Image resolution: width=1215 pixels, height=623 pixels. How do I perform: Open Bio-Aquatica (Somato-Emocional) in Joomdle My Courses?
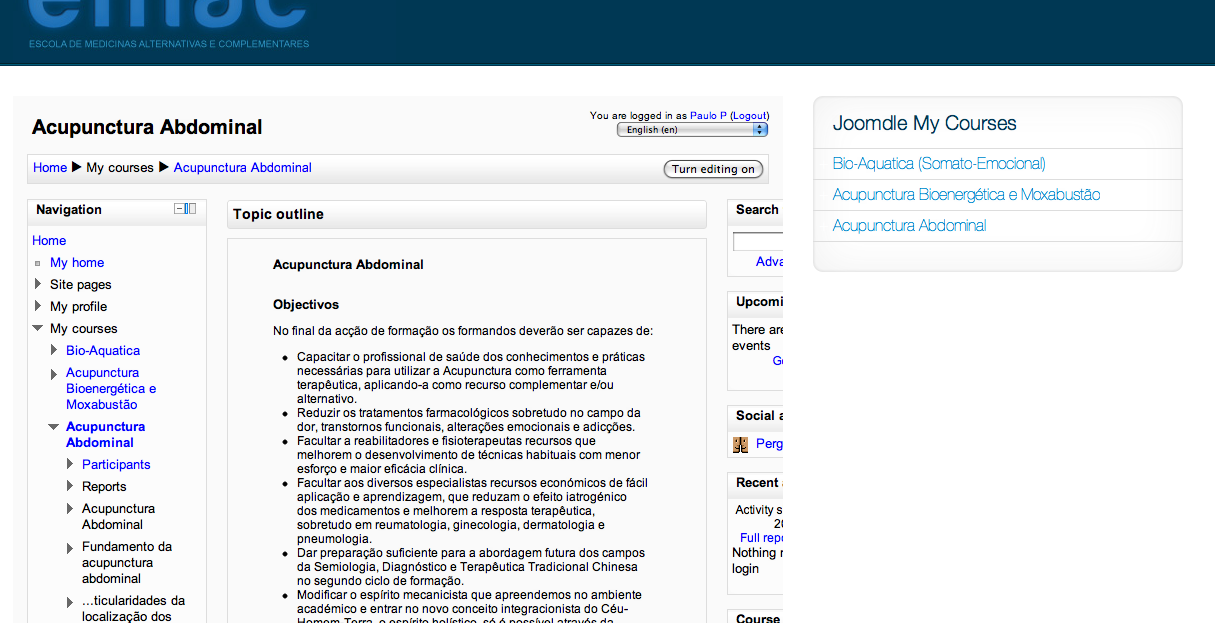[x=939, y=164]
